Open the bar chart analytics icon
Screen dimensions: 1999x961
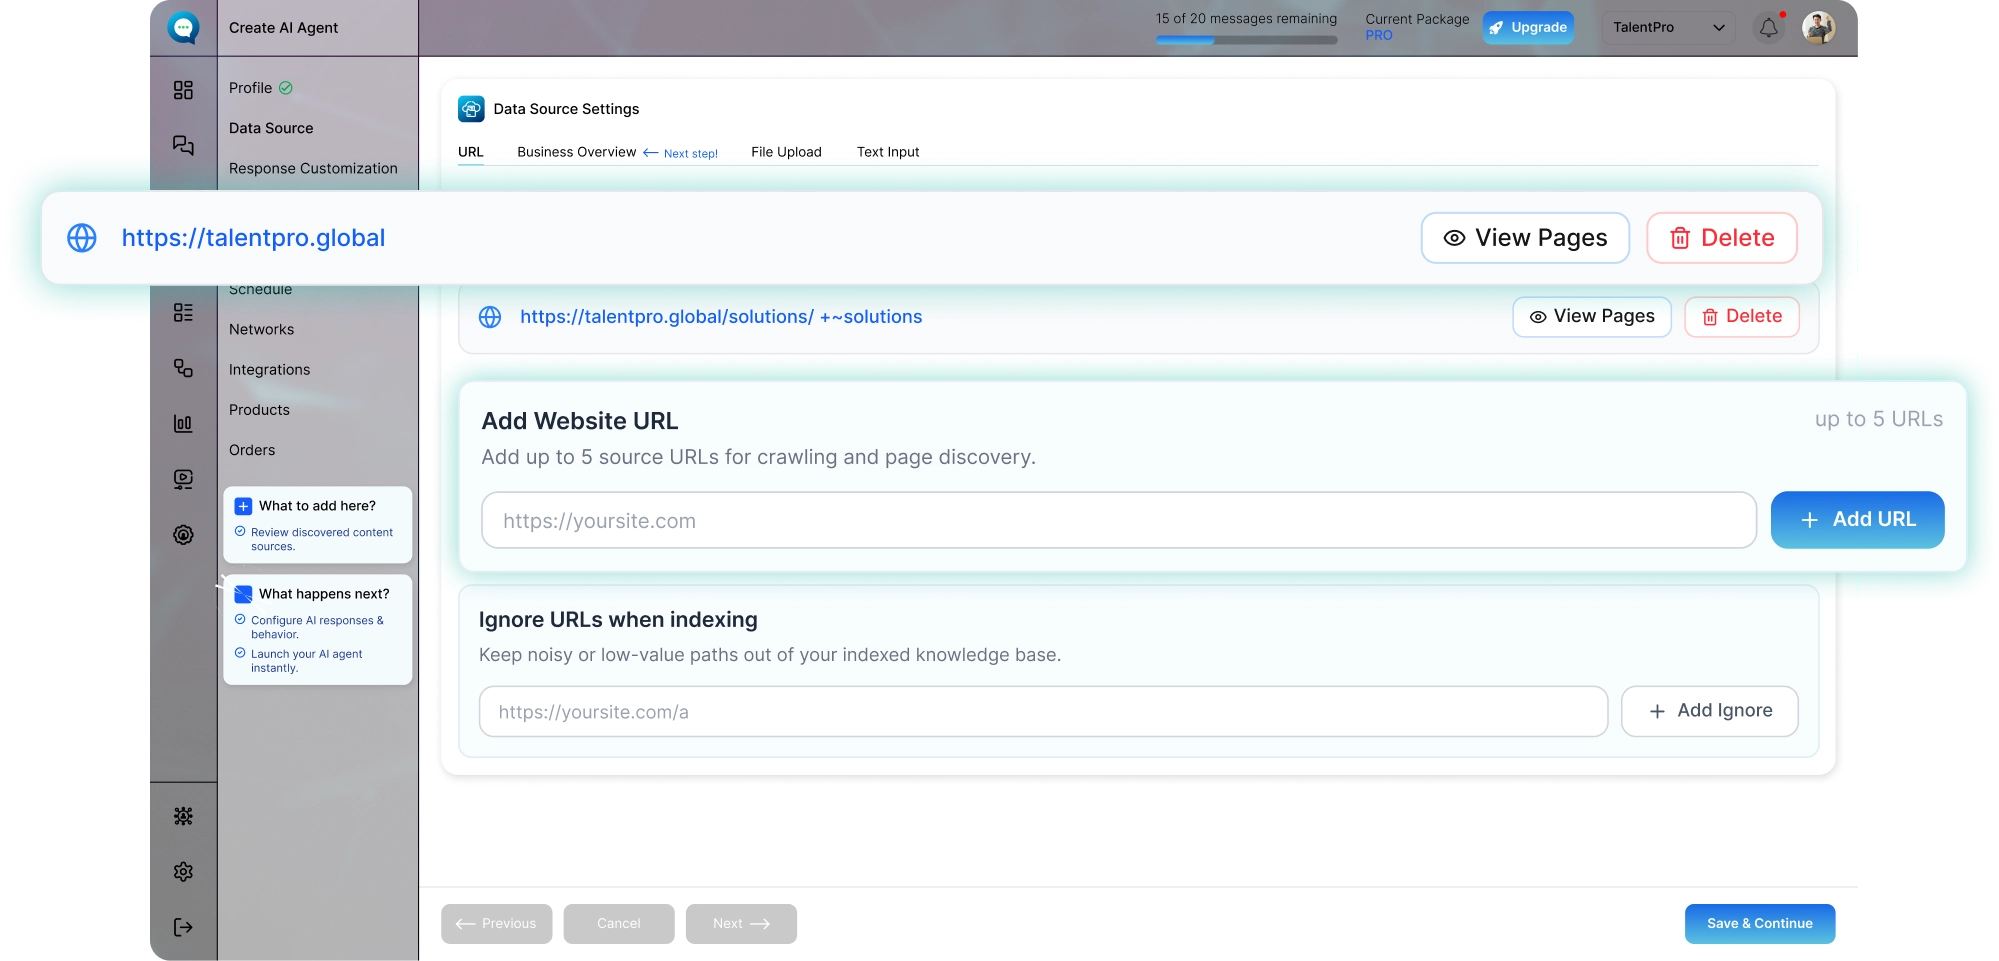click(183, 424)
